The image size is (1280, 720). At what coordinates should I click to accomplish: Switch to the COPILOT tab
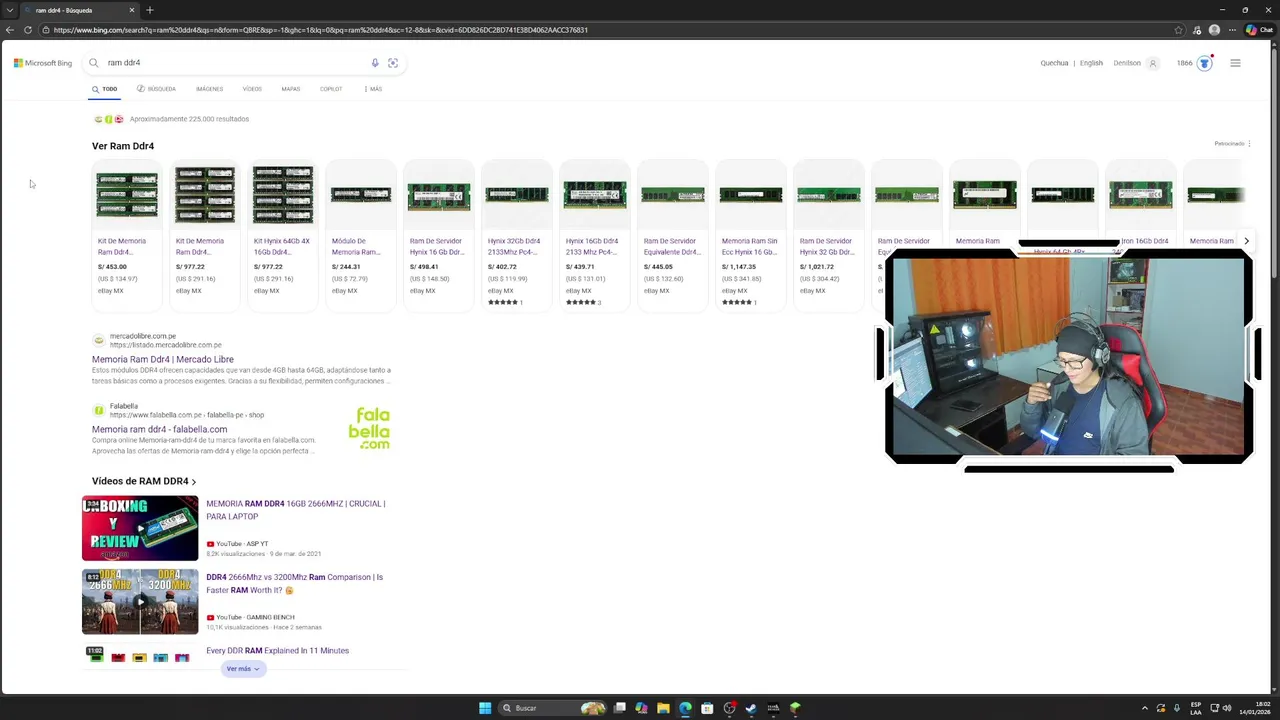click(x=331, y=89)
